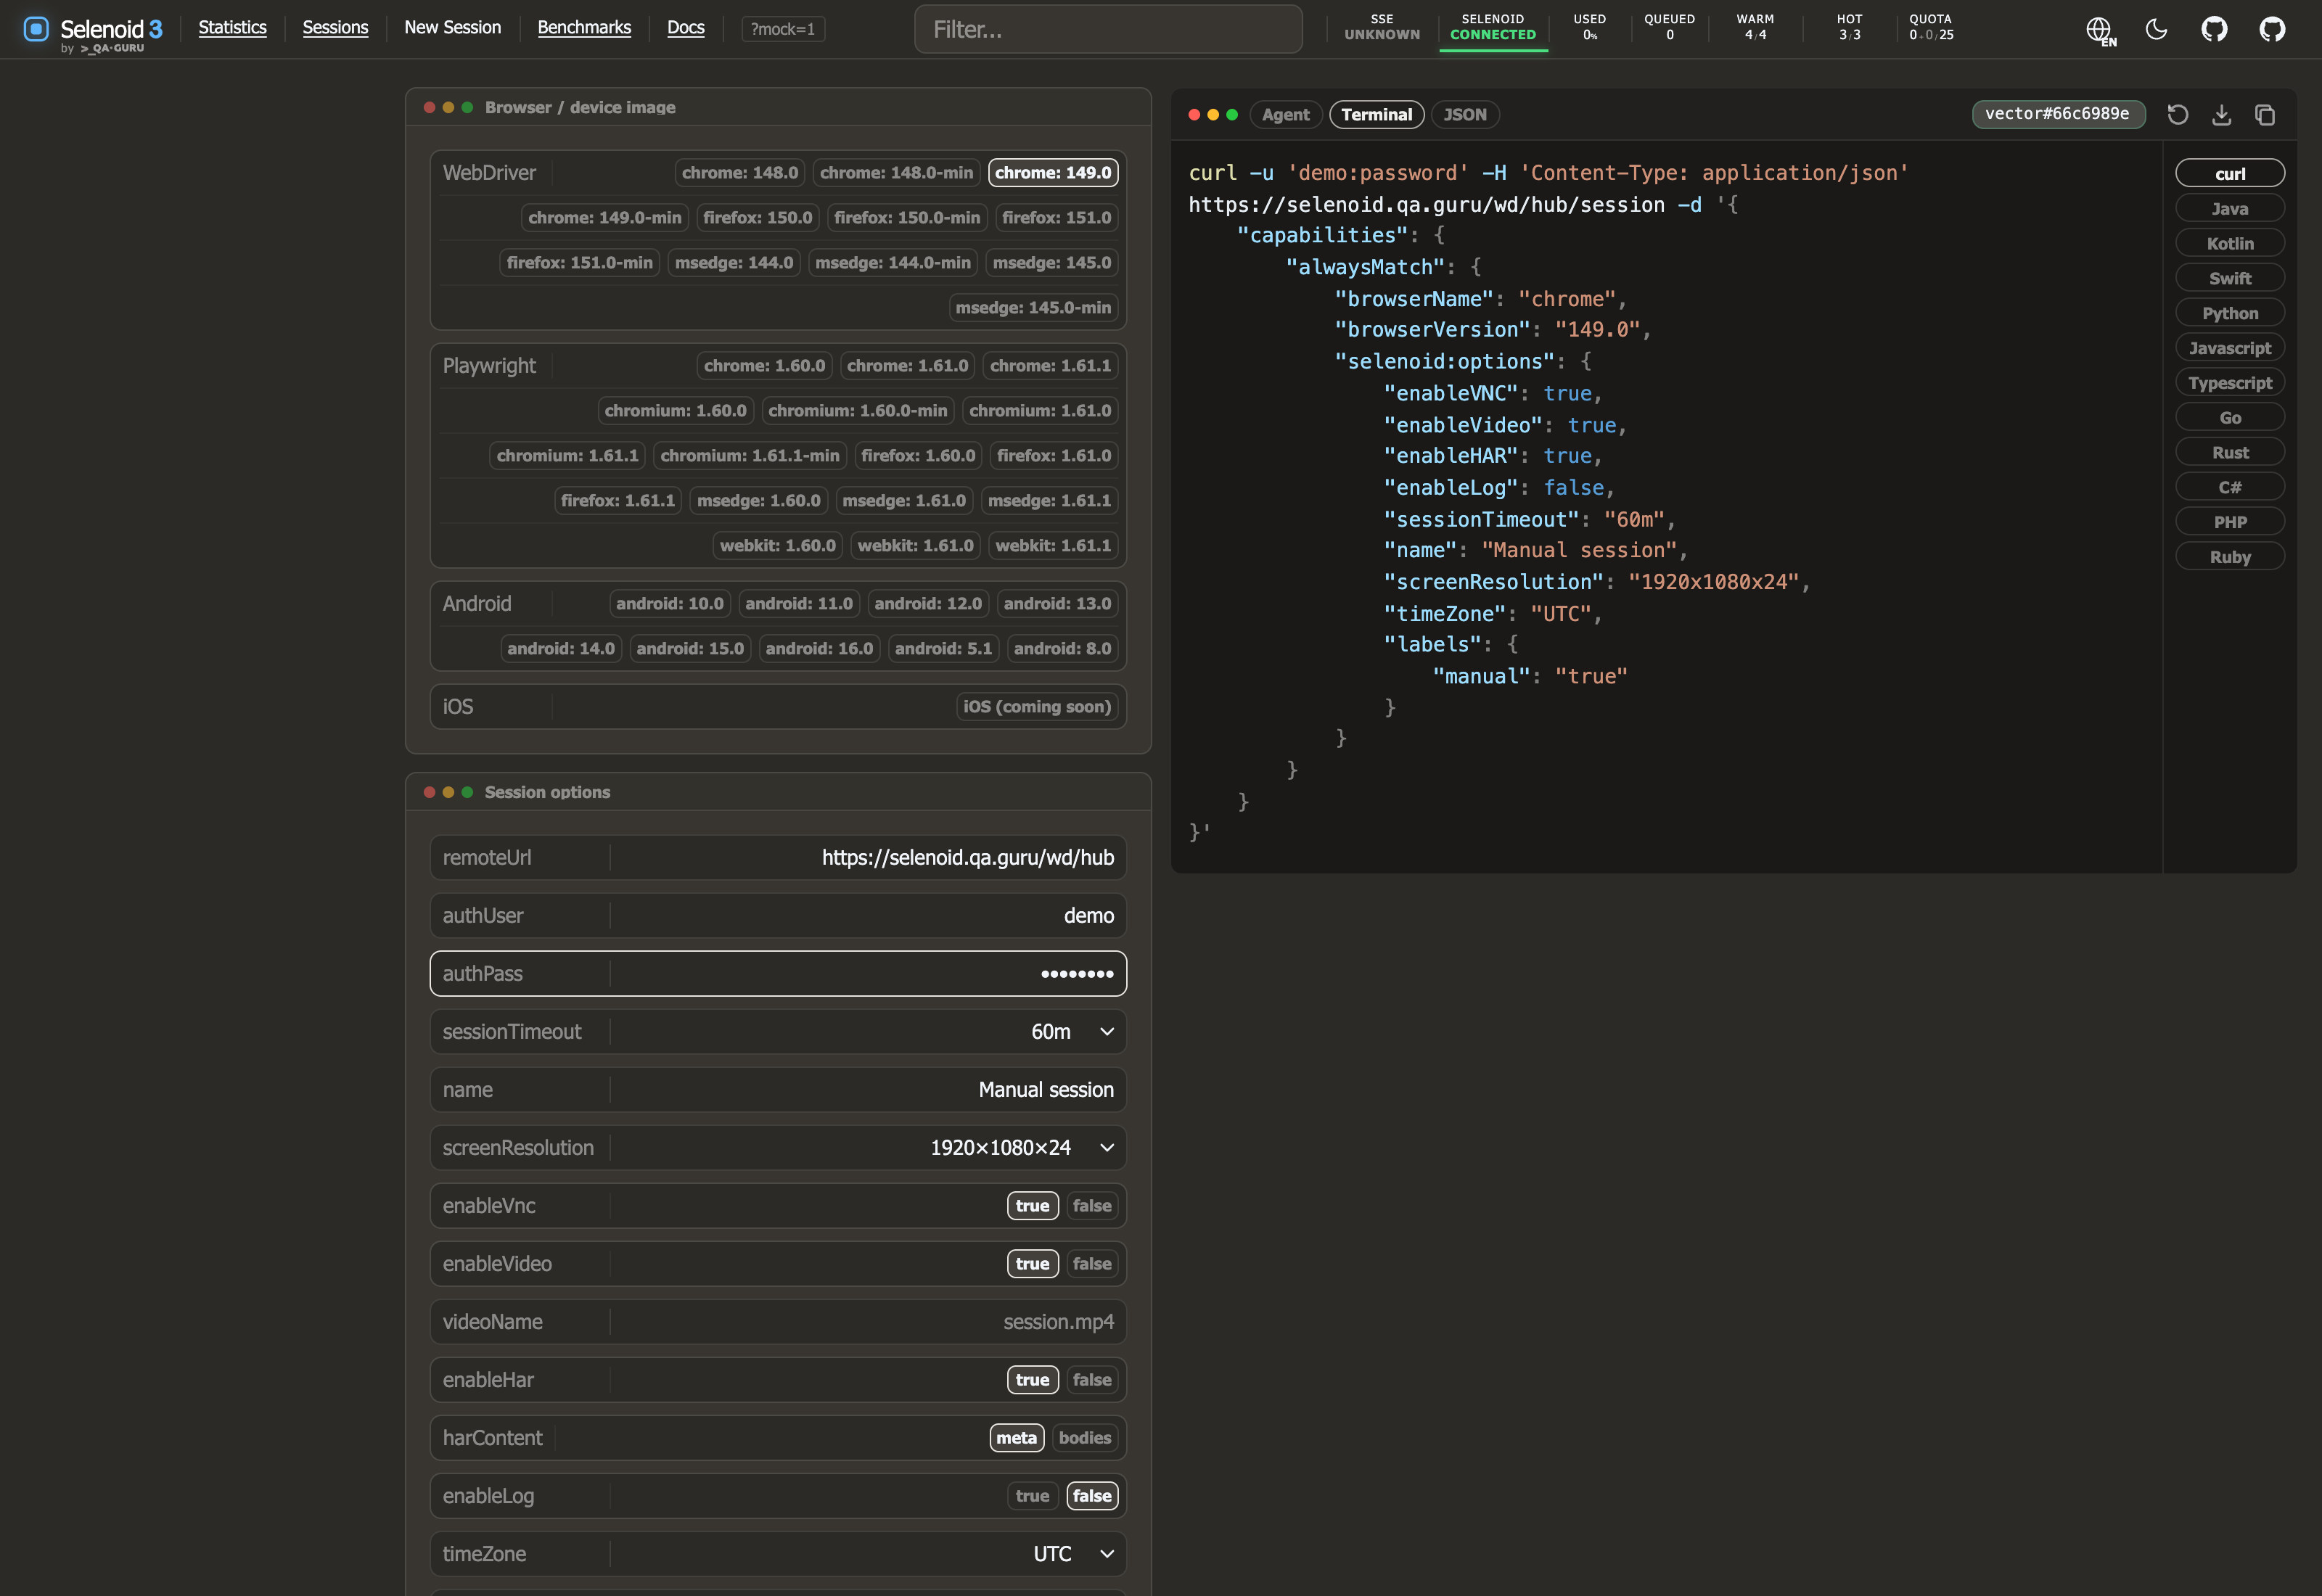2322x1596 pixels.
Task: Select android: 5.1 image
Action: [x=943, y=649]
